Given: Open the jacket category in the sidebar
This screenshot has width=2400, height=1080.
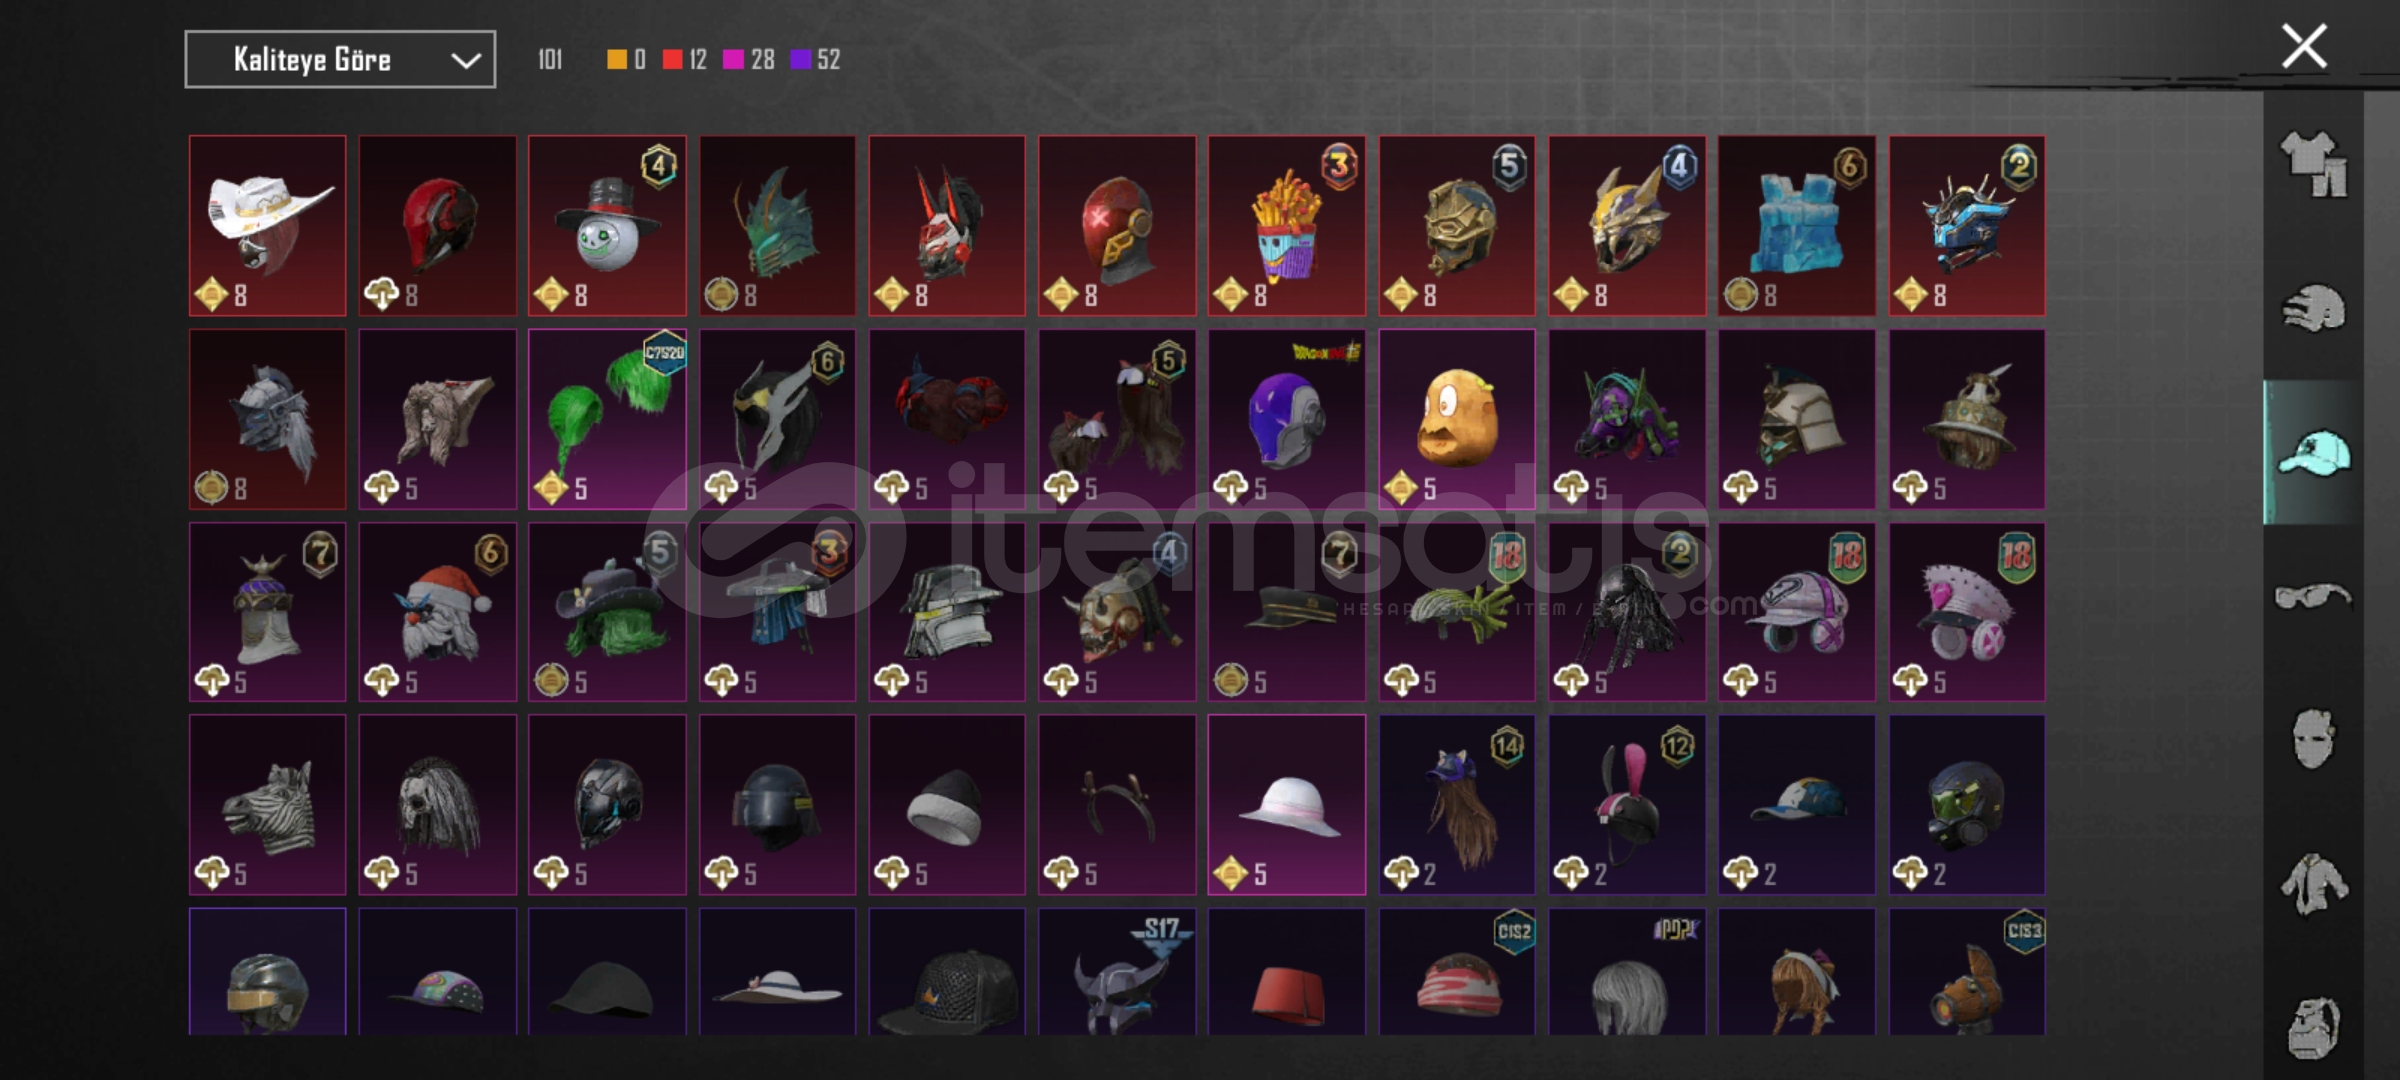Looking at the screenshot, I should tap(2313, 884).
